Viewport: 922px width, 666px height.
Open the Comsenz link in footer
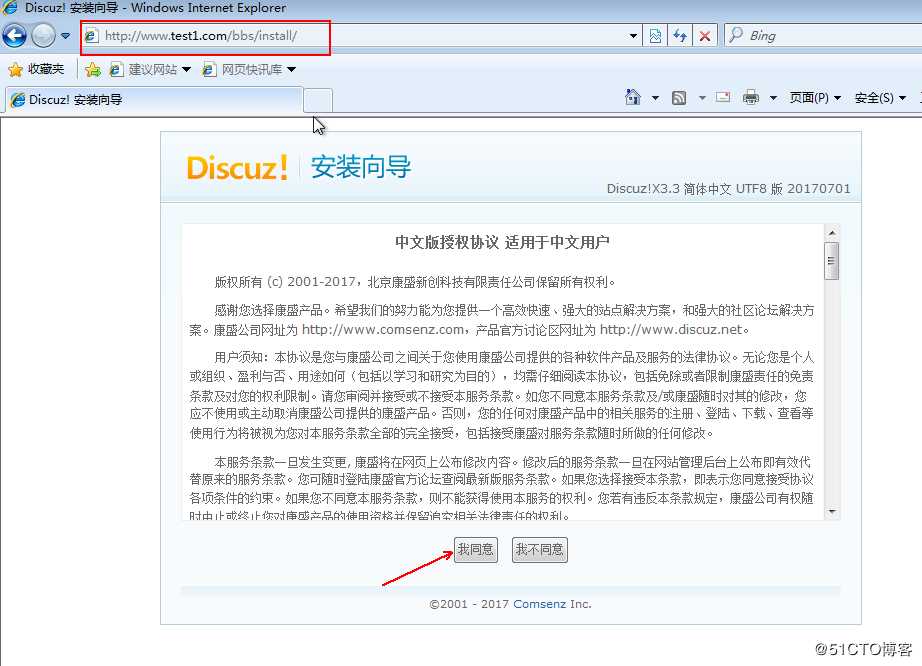tap(539, 604)
